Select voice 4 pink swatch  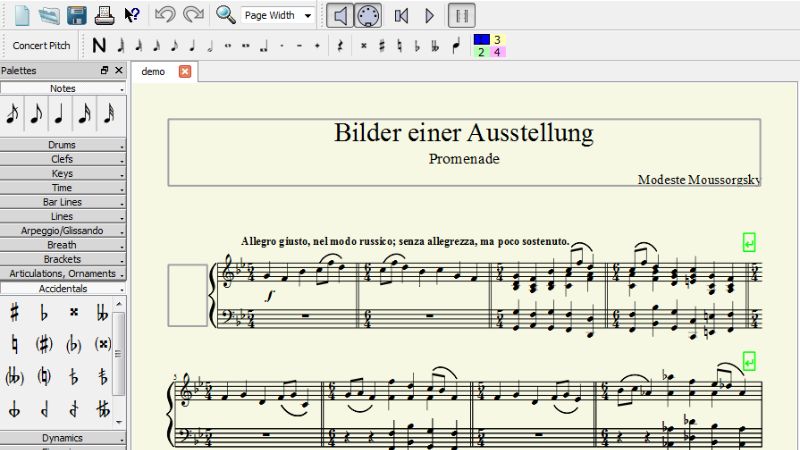(497, 52)
